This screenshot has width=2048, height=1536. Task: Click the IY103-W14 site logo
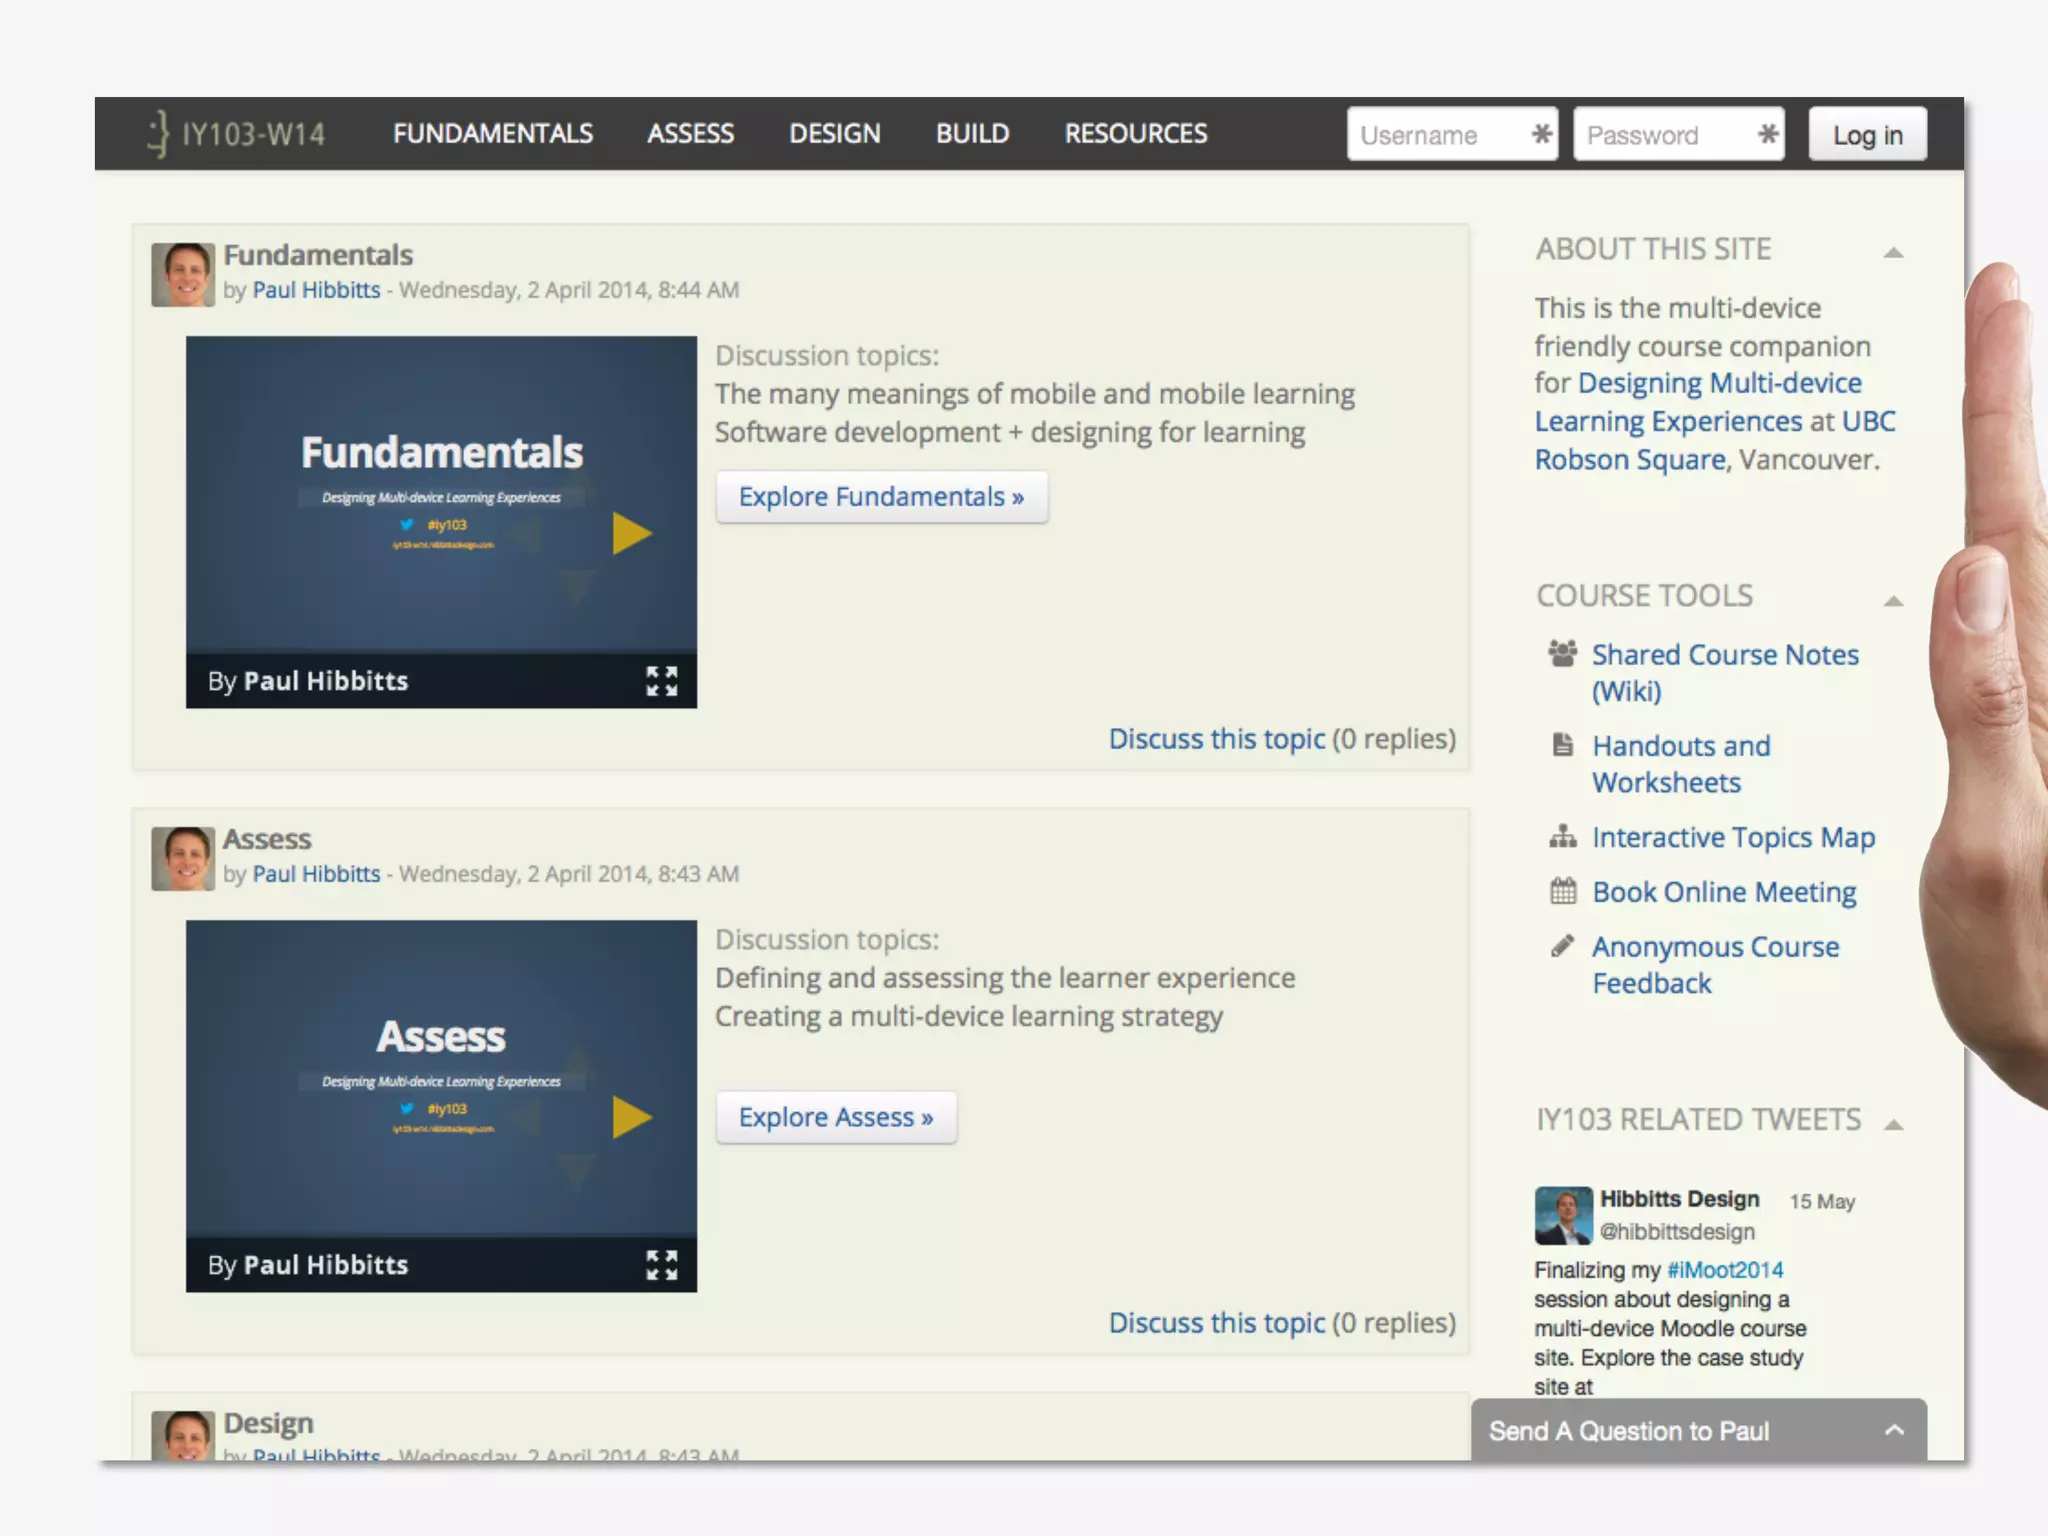coord(237,134)
